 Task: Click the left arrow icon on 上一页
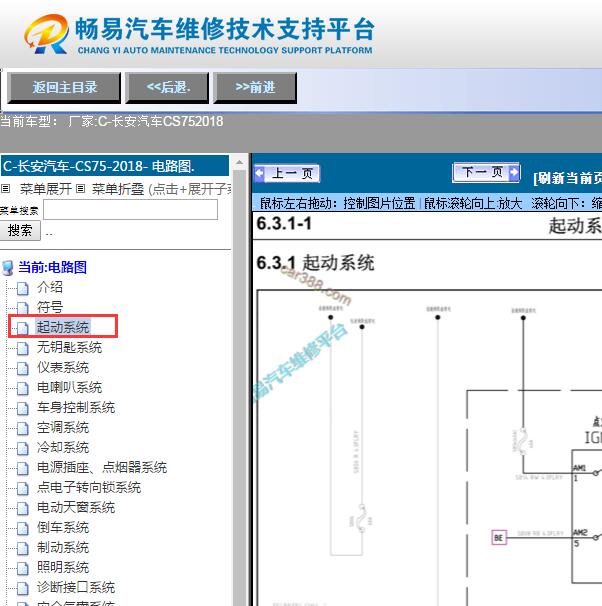tap(260, 174)
